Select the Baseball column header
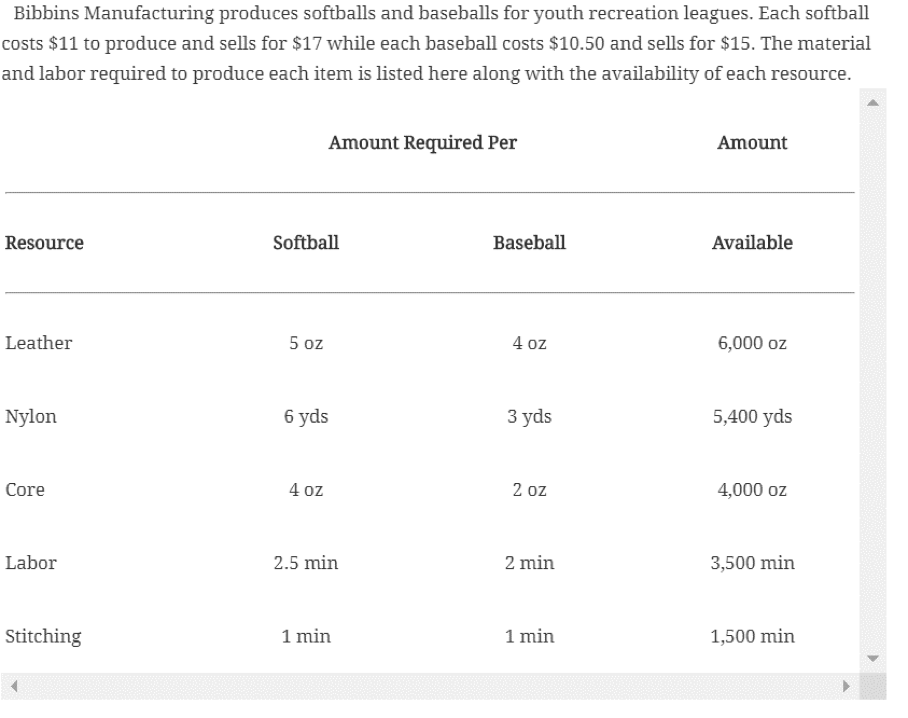Image resolution: width=908 pixels, height=718 pixels. [529, 243]
